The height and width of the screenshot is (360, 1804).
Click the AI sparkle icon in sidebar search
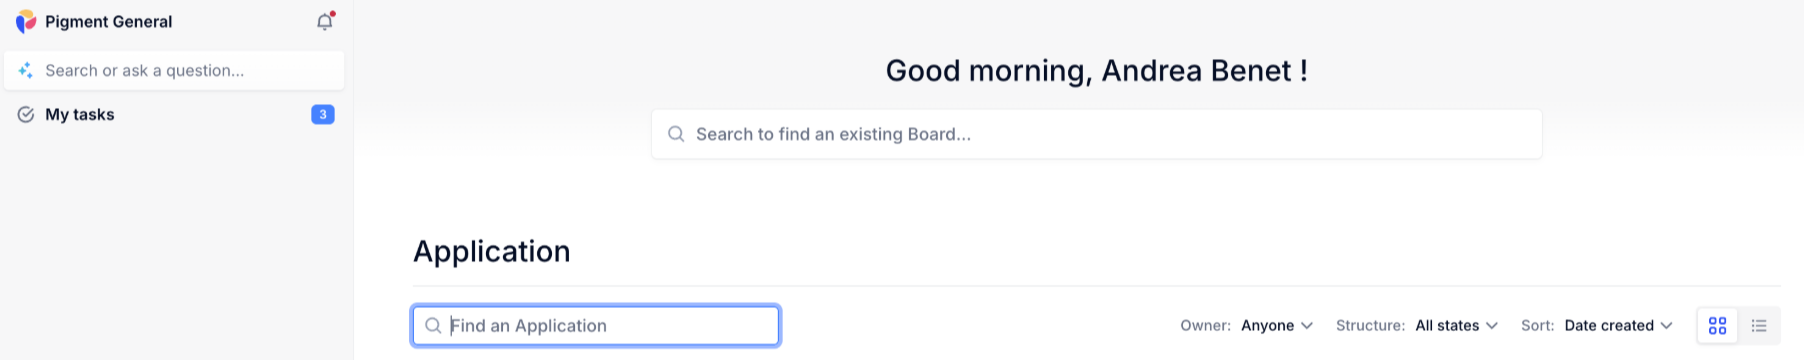point(26,71)
